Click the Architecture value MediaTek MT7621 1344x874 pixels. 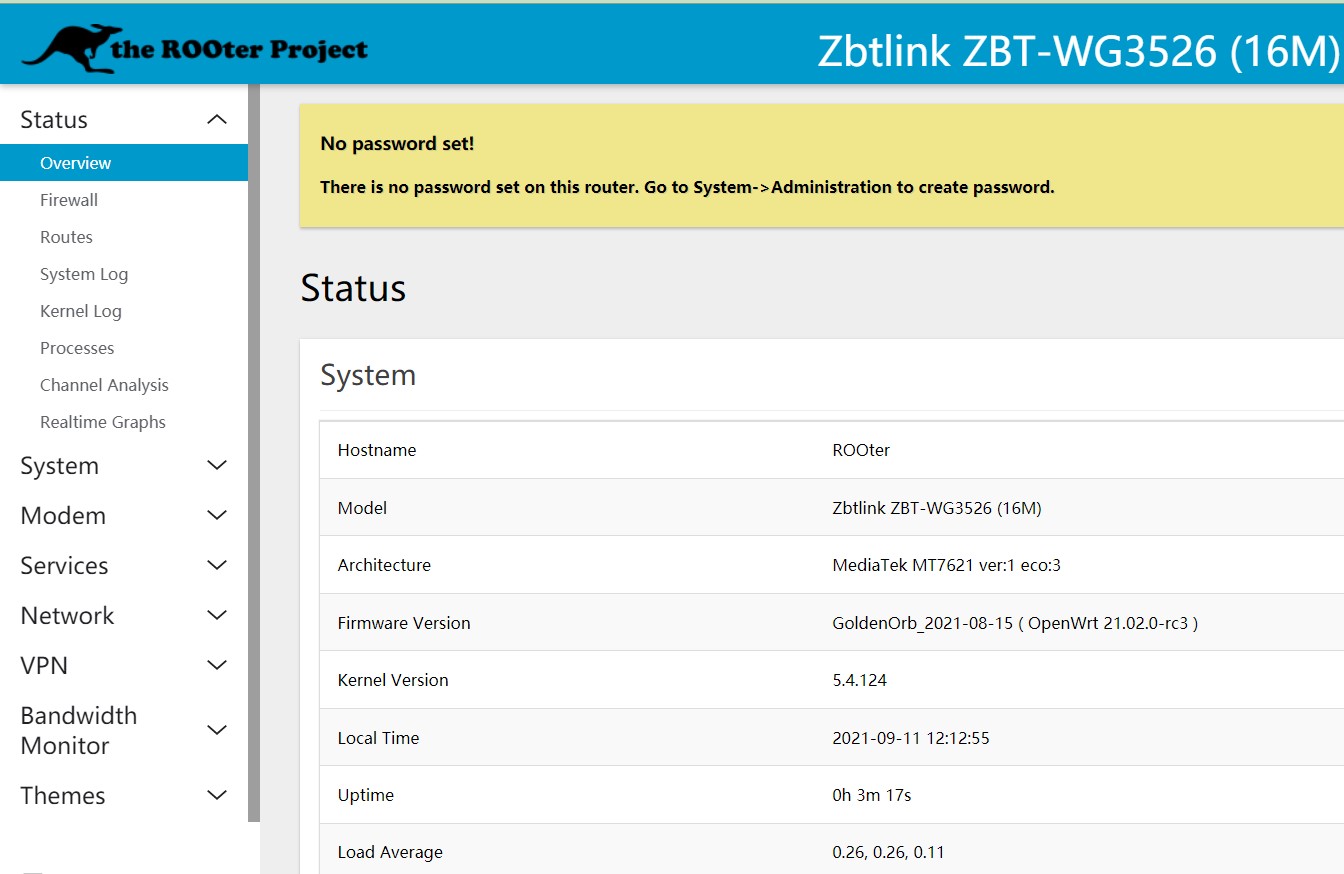[946, 565]
